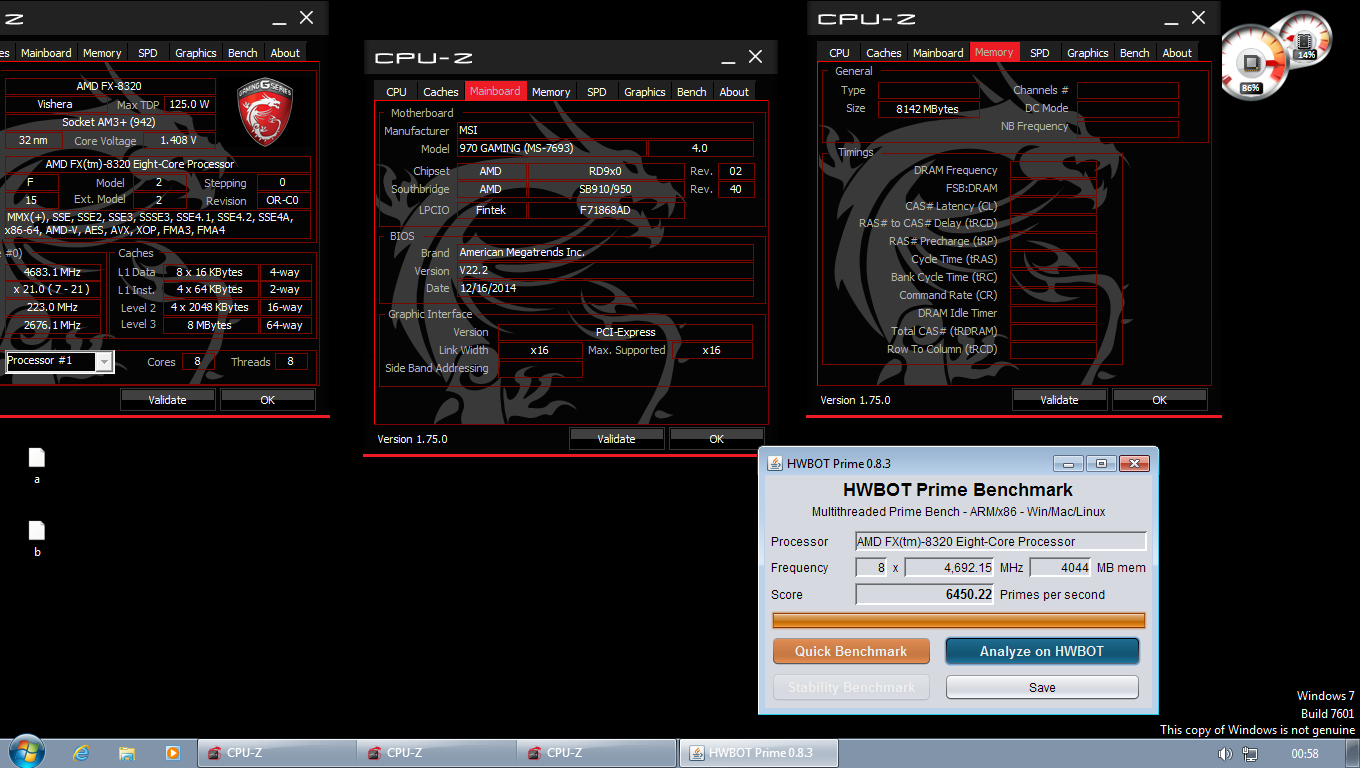Switch to Caches tab in middle CPU-Z window

pyautogui.click(x=441, y=92)
